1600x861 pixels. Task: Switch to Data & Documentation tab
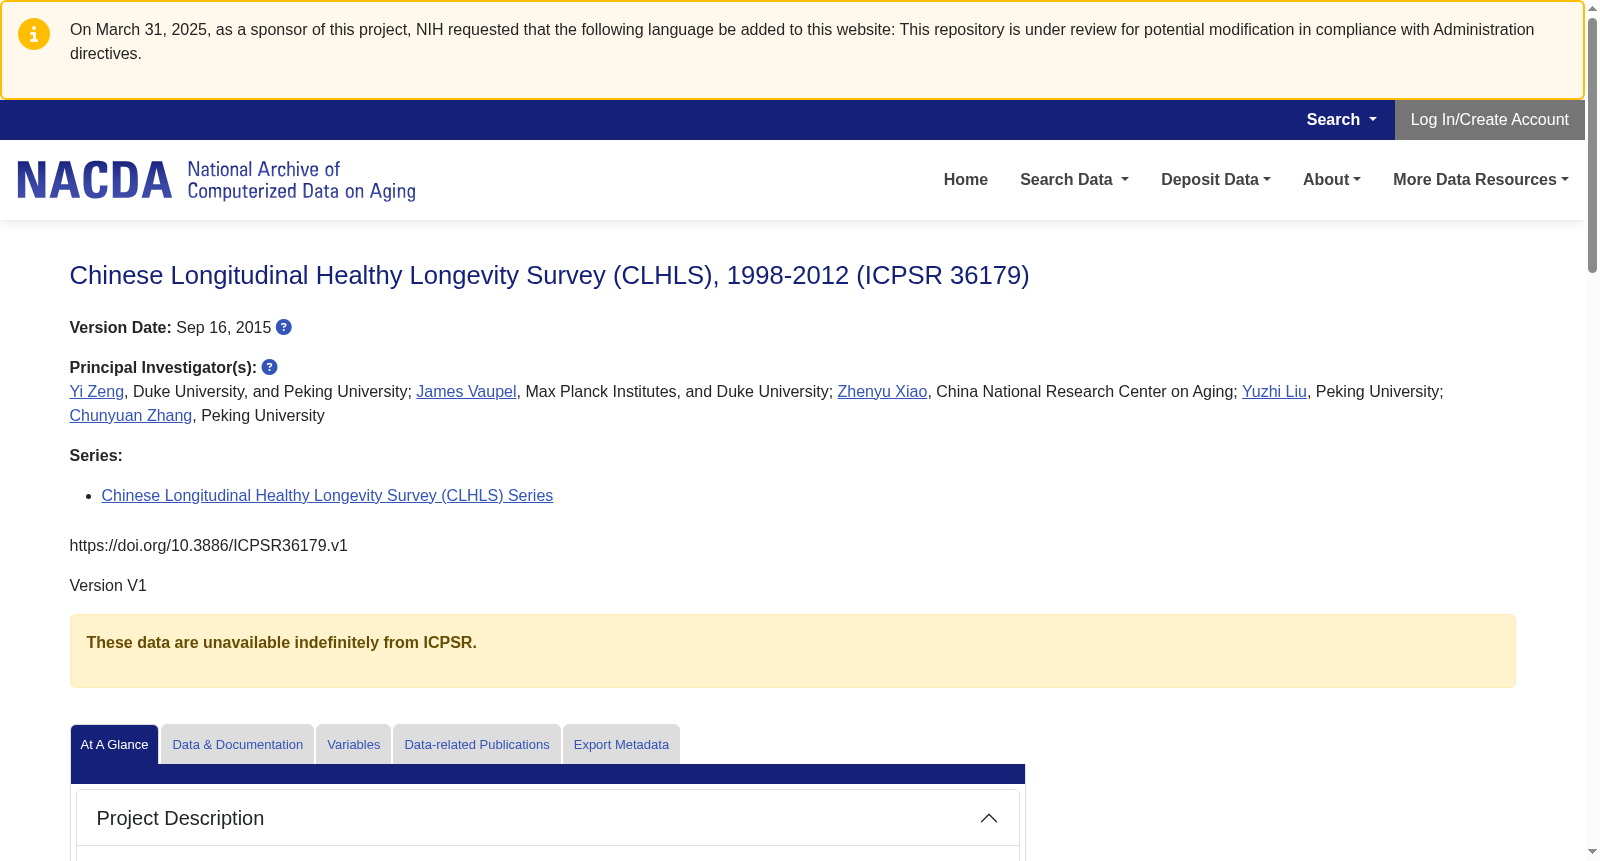coord(238,744)
